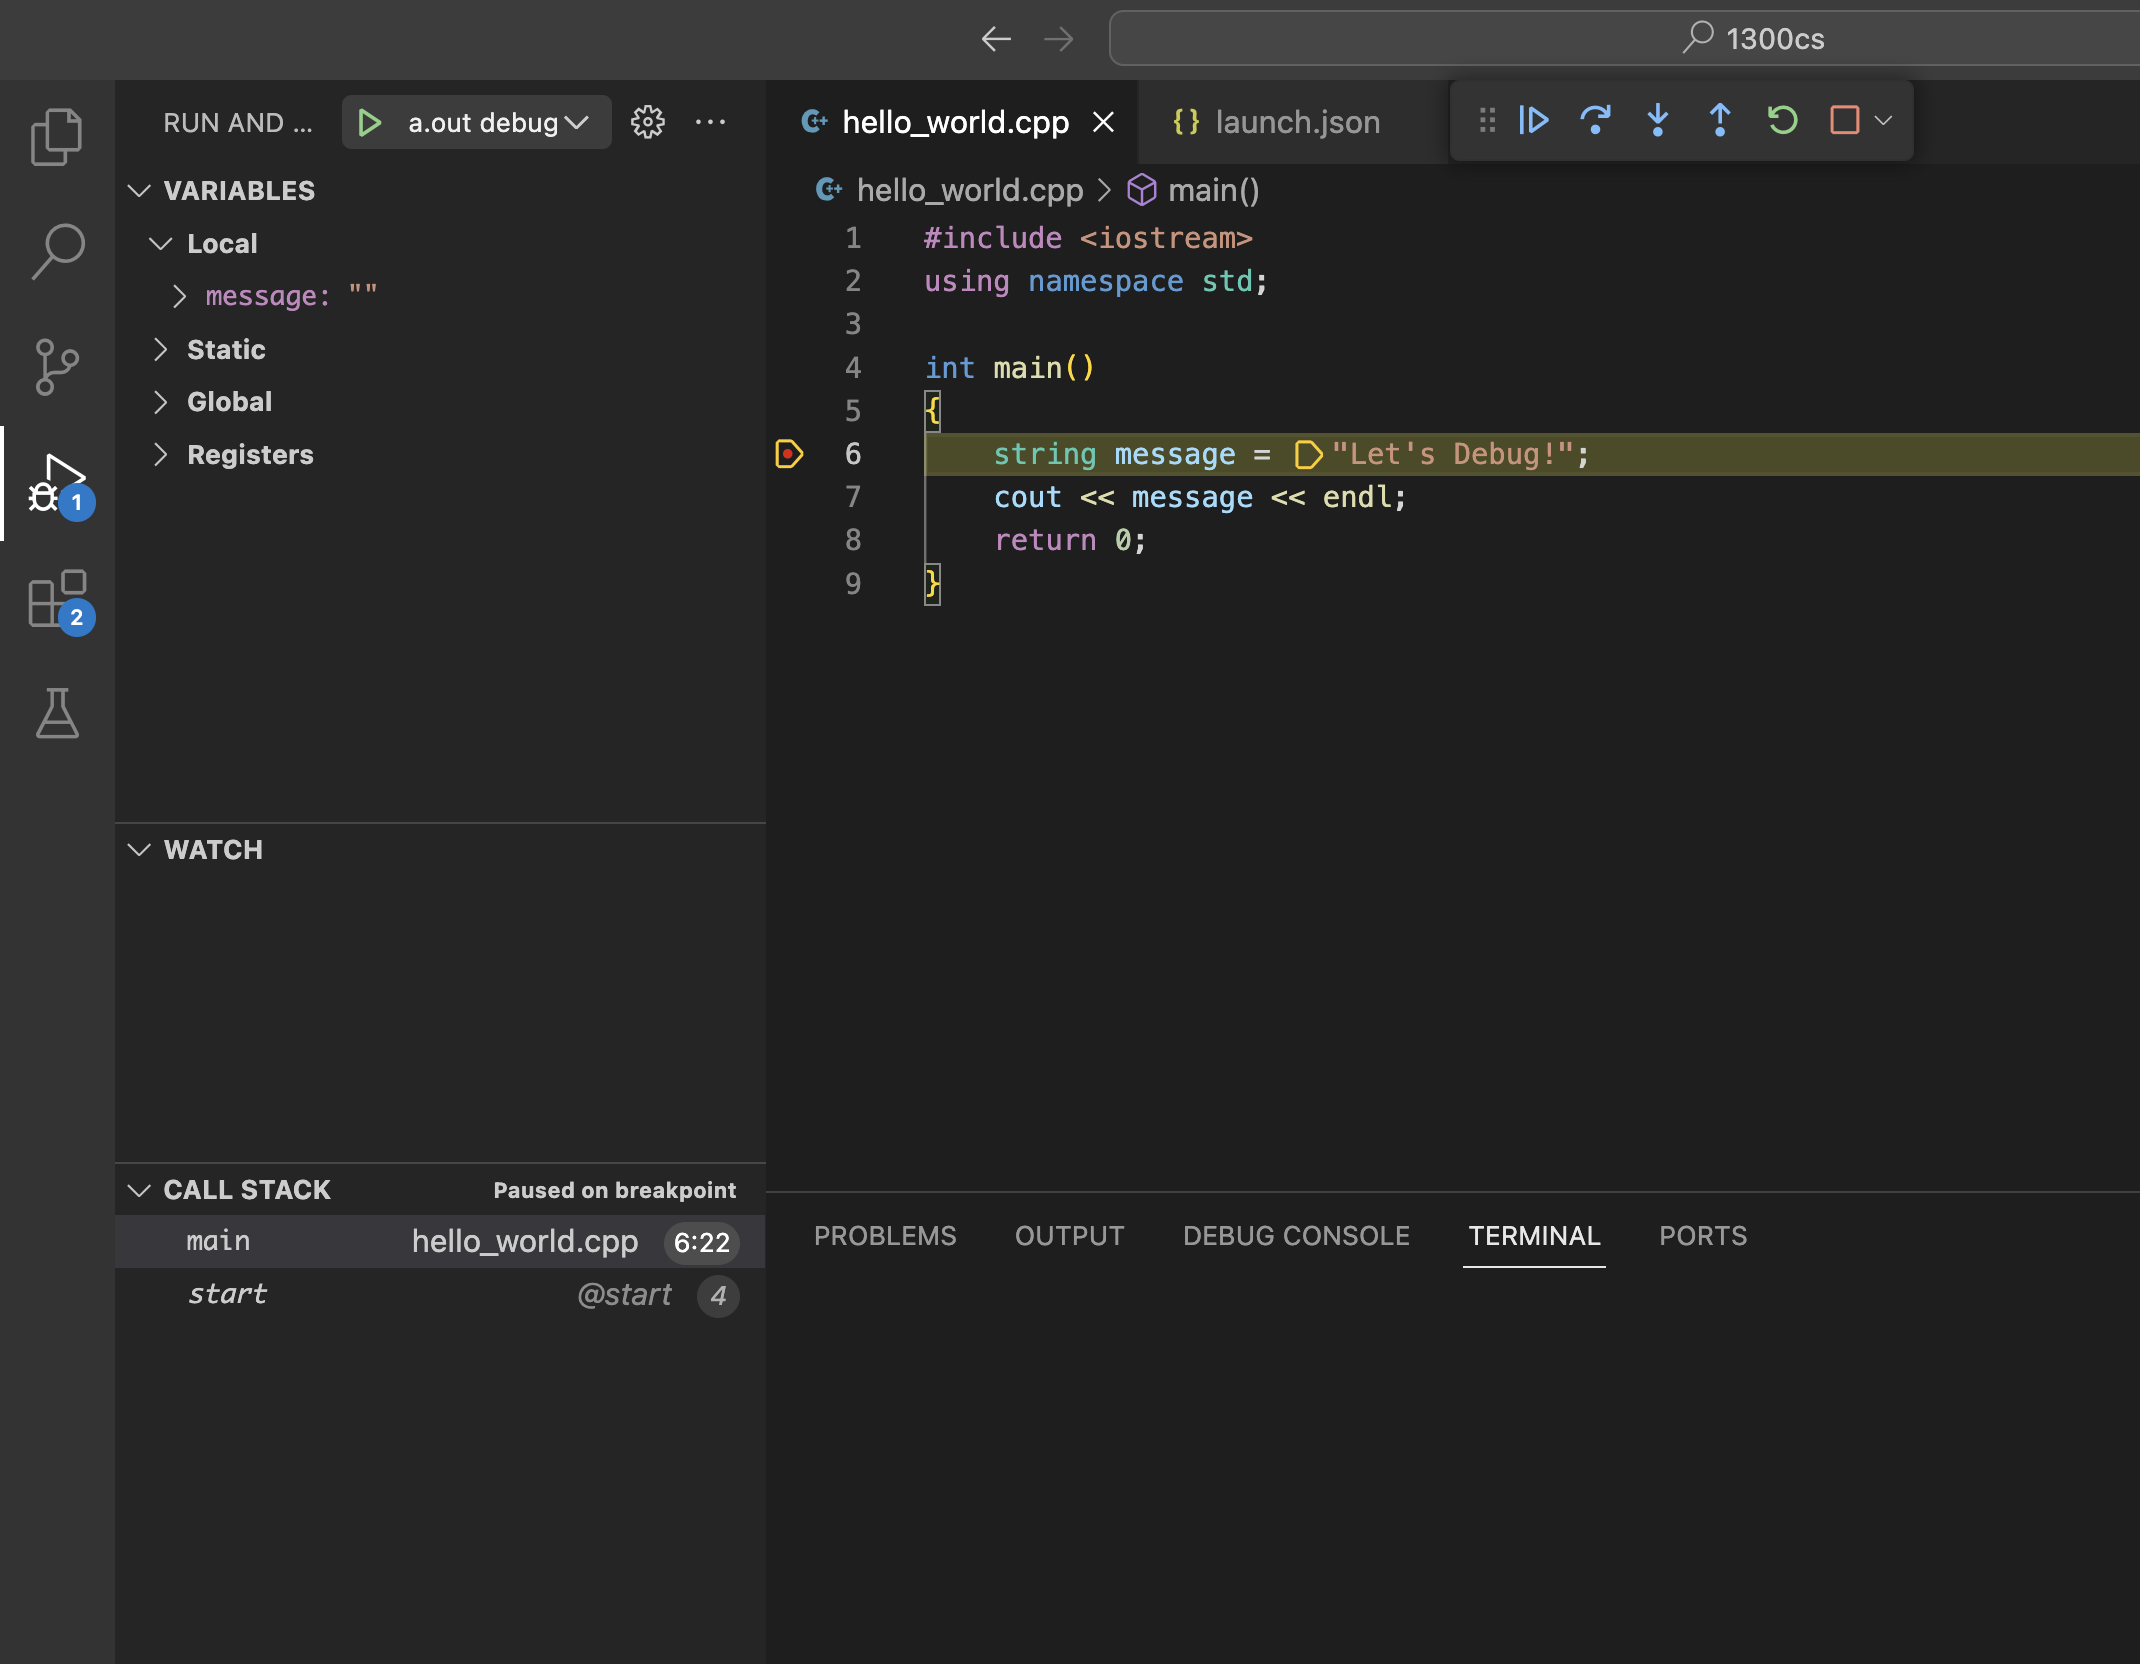Viewport: 2140px width, 1664px height.
Task: Open Run and Debug more actions menu
Action: tap(710, 122)
